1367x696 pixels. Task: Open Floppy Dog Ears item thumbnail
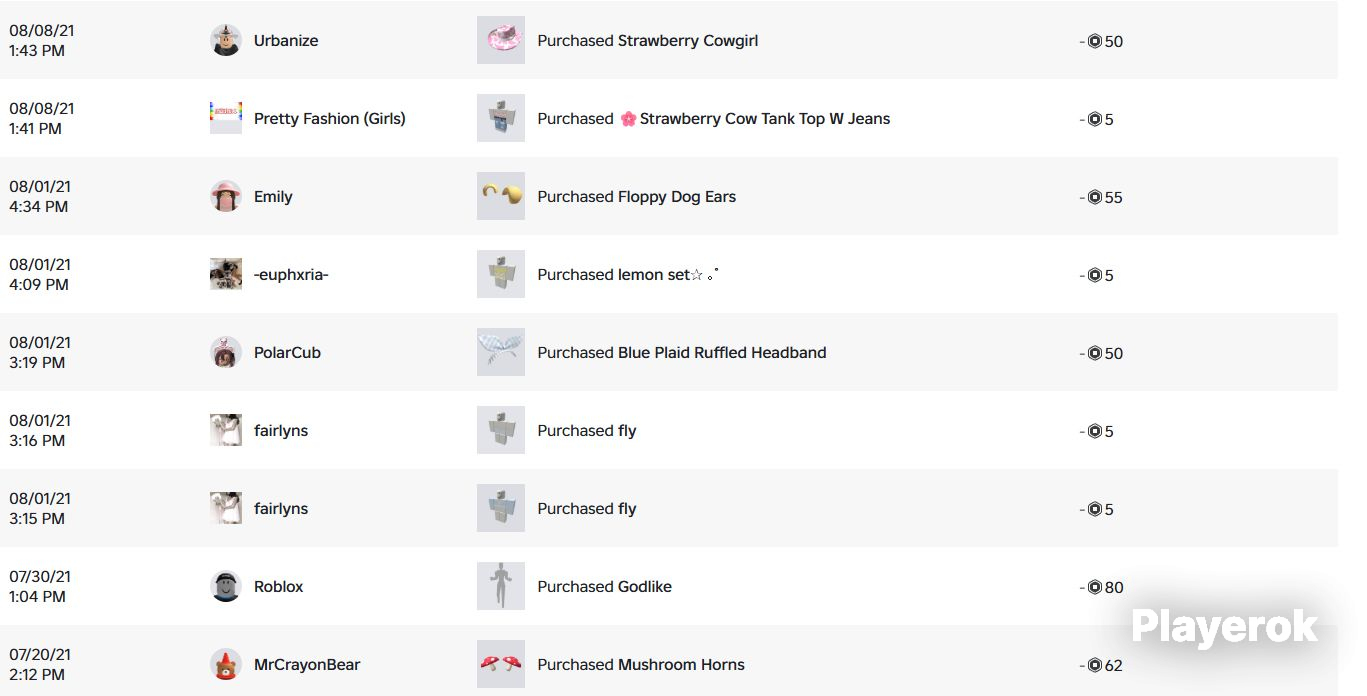coord(501,196)
